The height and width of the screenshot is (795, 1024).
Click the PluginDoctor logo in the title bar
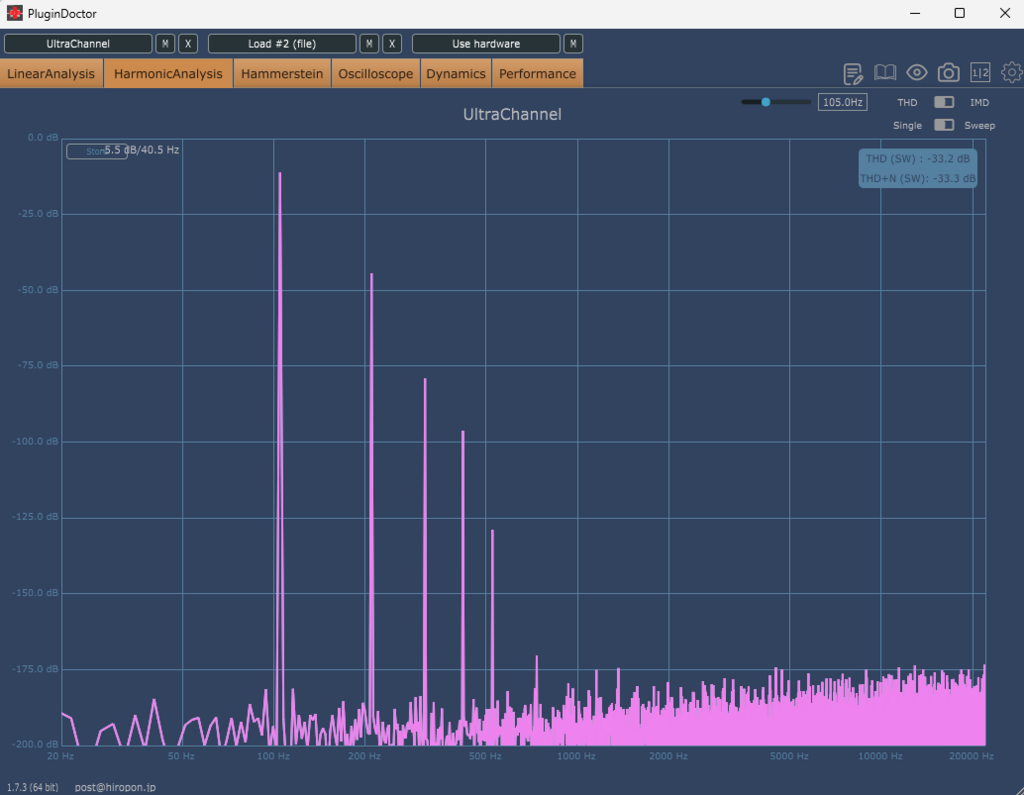click(14, 13)
